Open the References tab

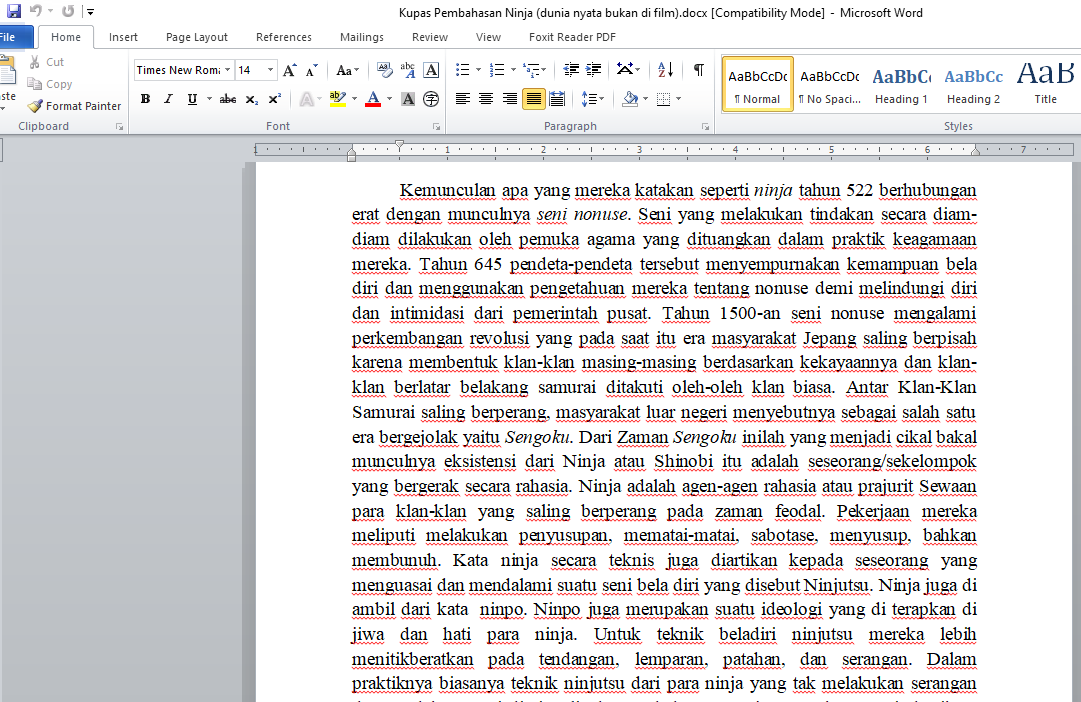tap(284, 37)
